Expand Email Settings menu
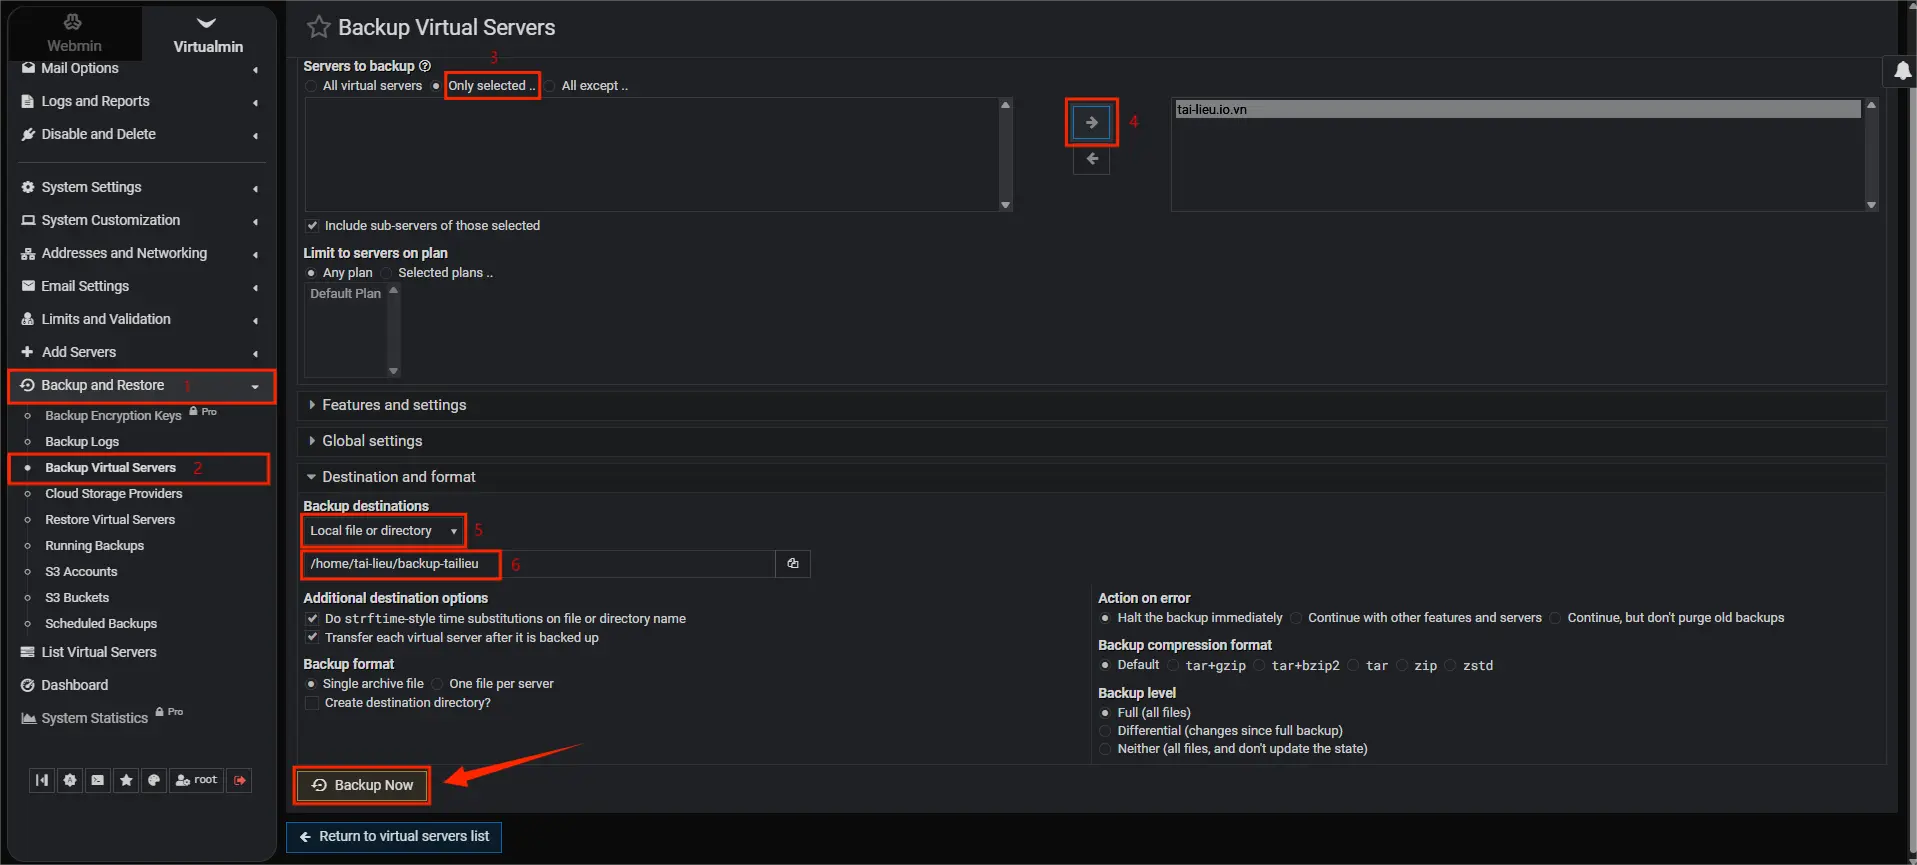Screen dimensions: 1917x865 coord(140,286)
